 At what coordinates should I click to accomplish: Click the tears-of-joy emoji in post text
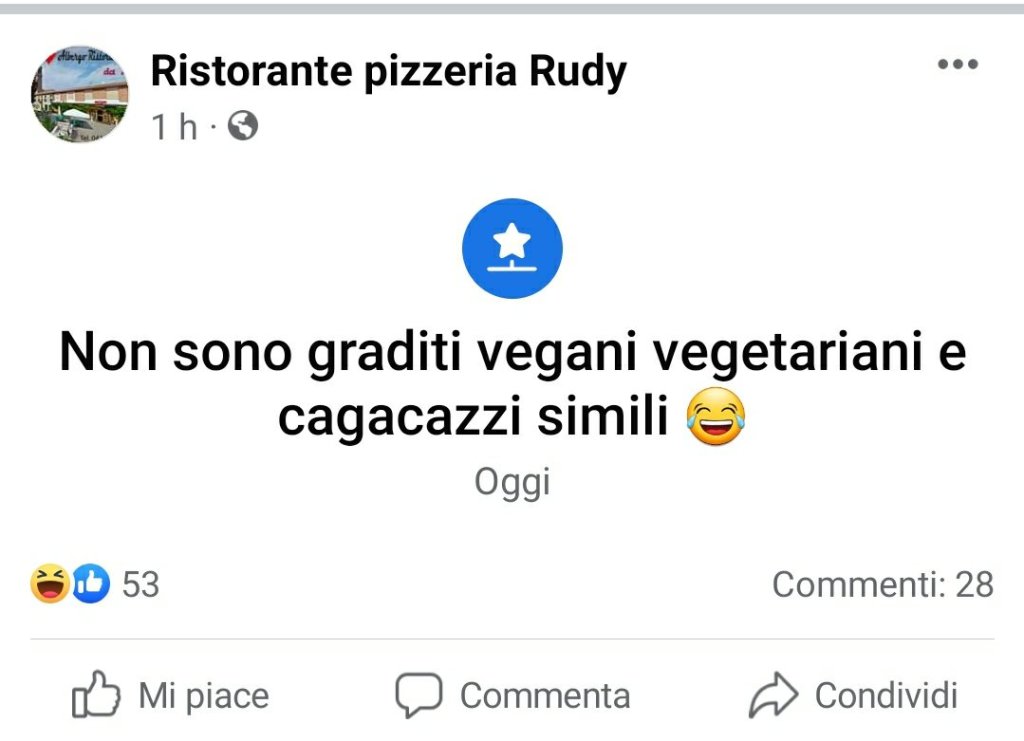717,420
